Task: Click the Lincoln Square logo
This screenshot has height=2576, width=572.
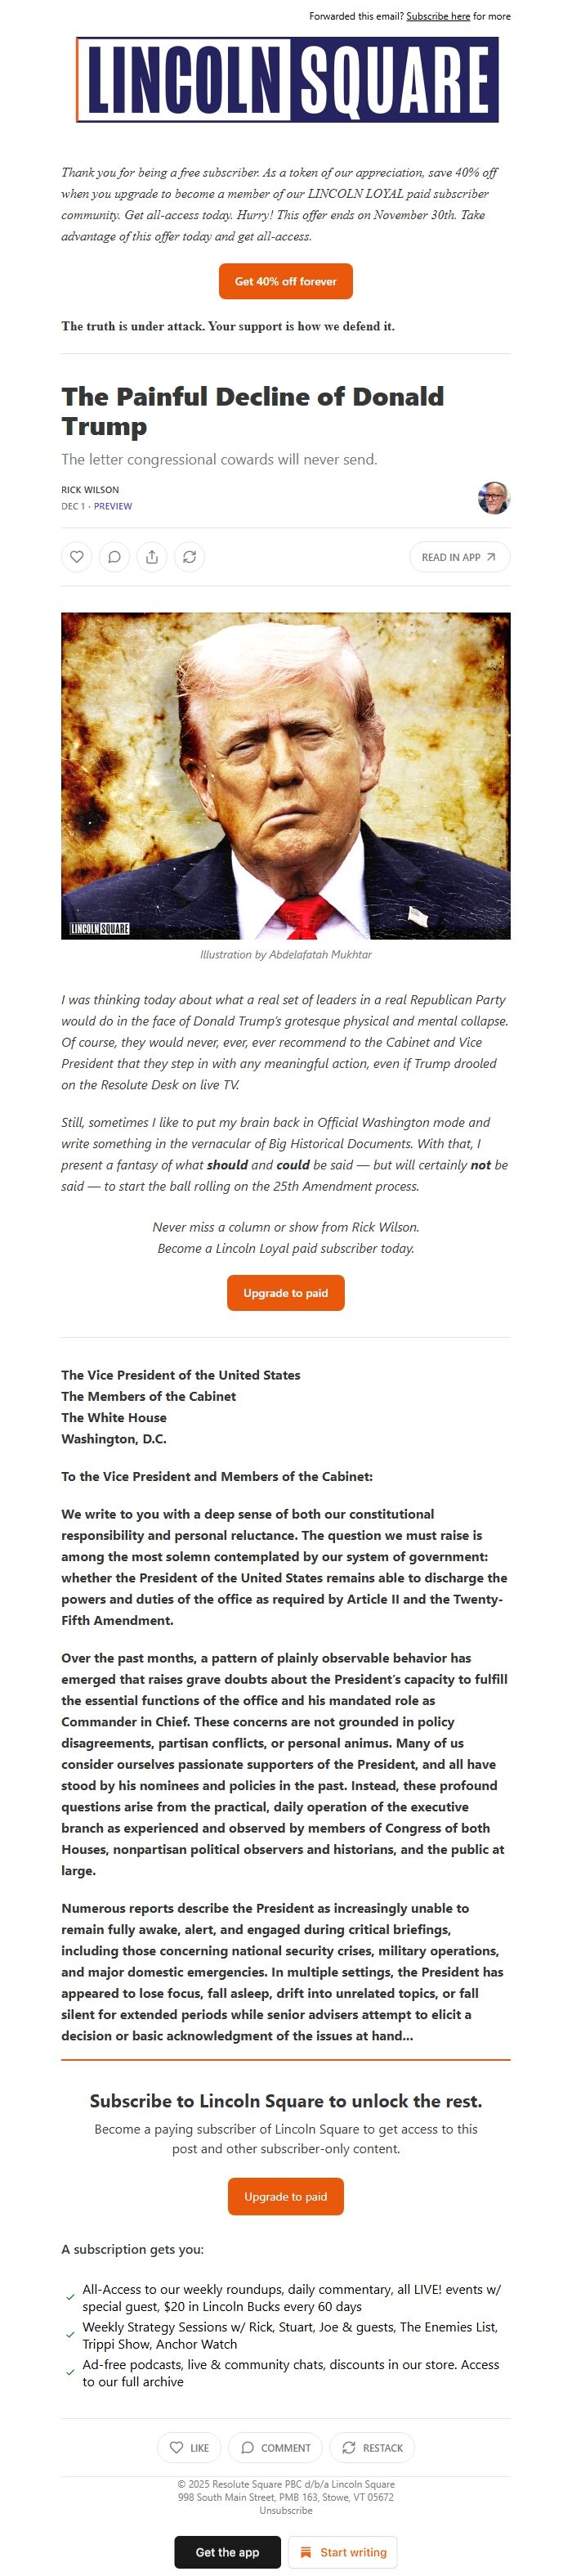Action: click(286, 79)
